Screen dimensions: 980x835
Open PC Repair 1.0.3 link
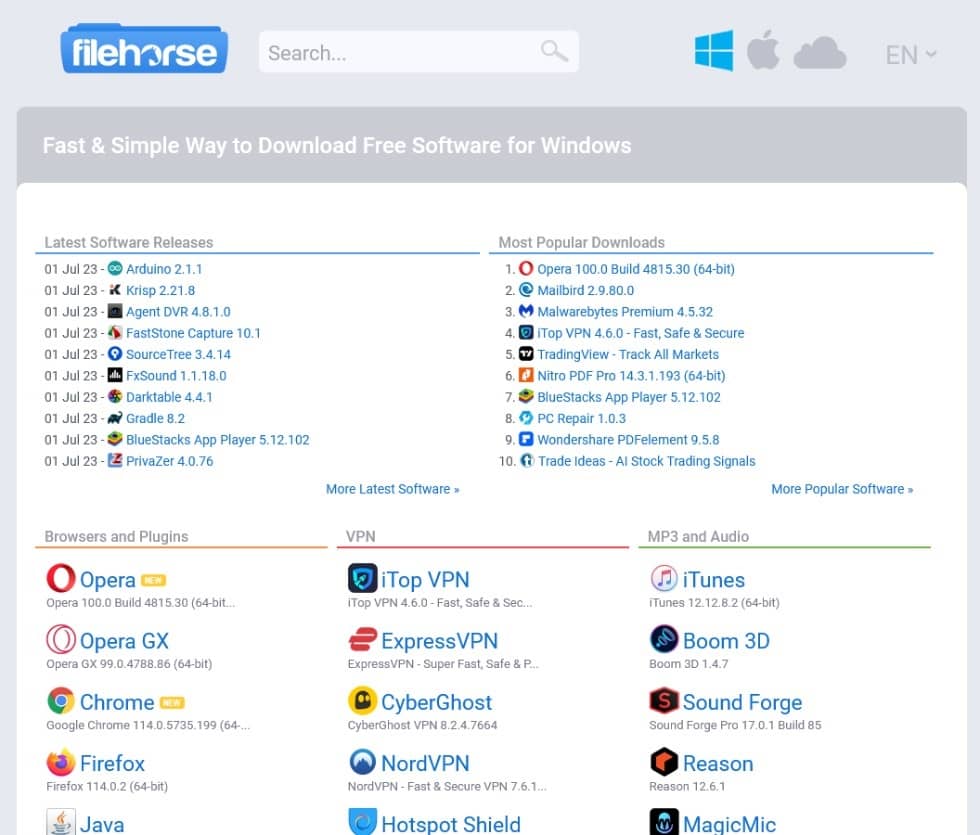581,418
